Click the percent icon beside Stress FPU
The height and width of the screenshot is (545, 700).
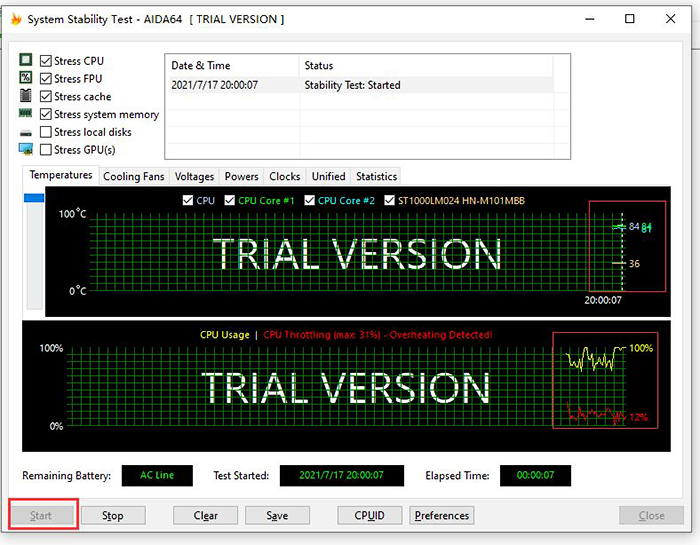26,78
